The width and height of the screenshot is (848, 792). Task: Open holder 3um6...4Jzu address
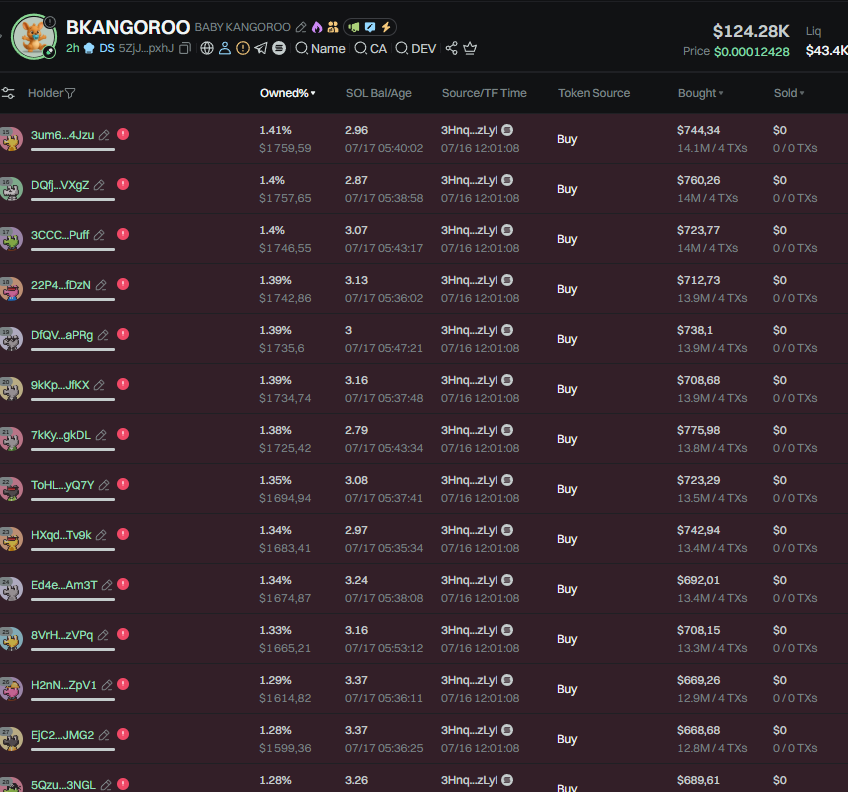pos(62,135)
